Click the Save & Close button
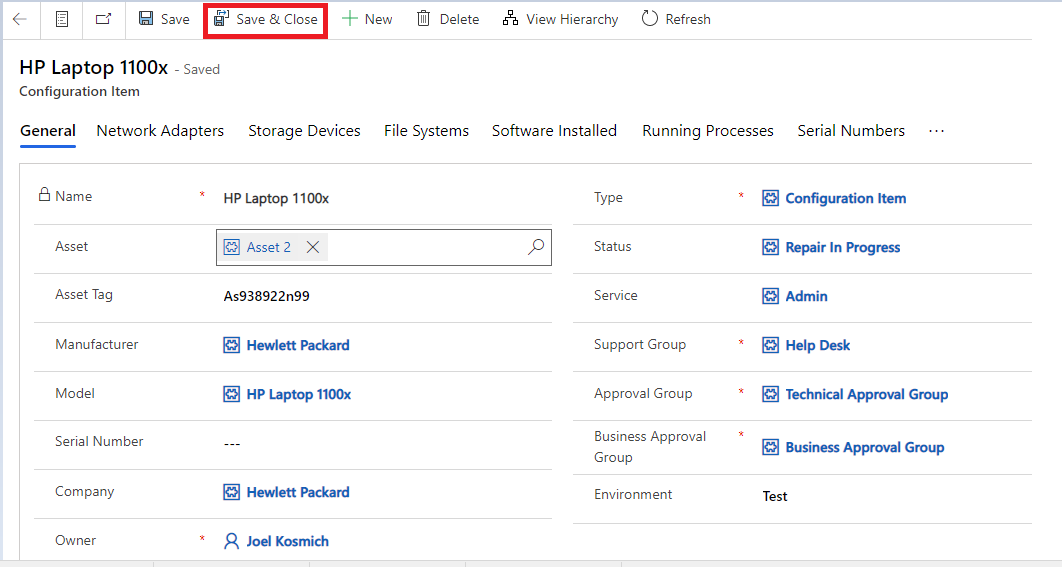The image size is (1062, 567). [266, 20]
